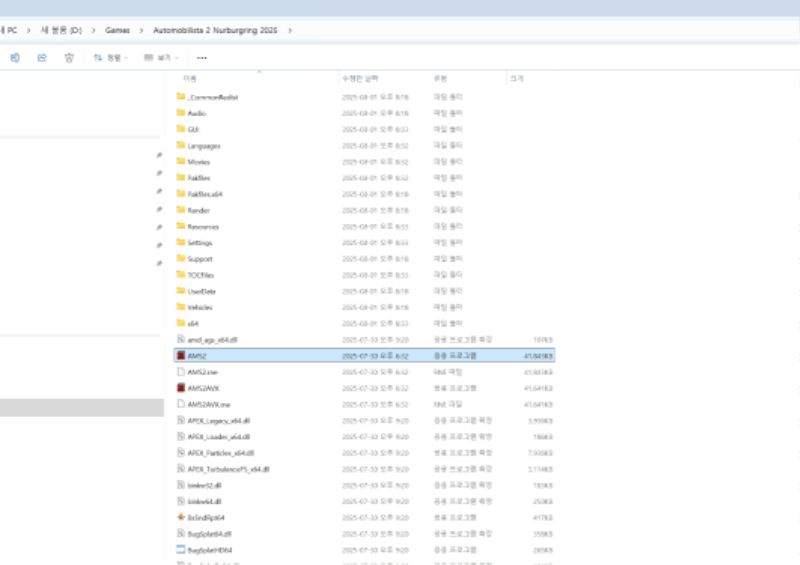Select the _CommonRedist folder icon
Viewport: 800px width, 565px height.
click(181, 96)
